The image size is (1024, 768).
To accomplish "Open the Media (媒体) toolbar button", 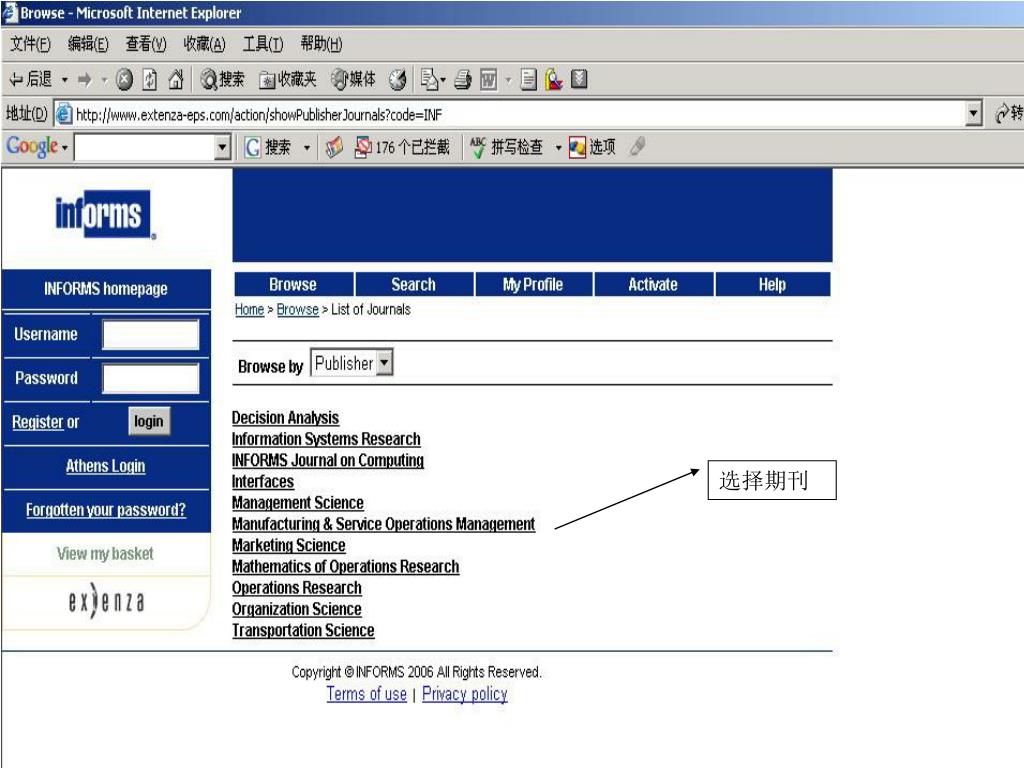I will [353, 80].
